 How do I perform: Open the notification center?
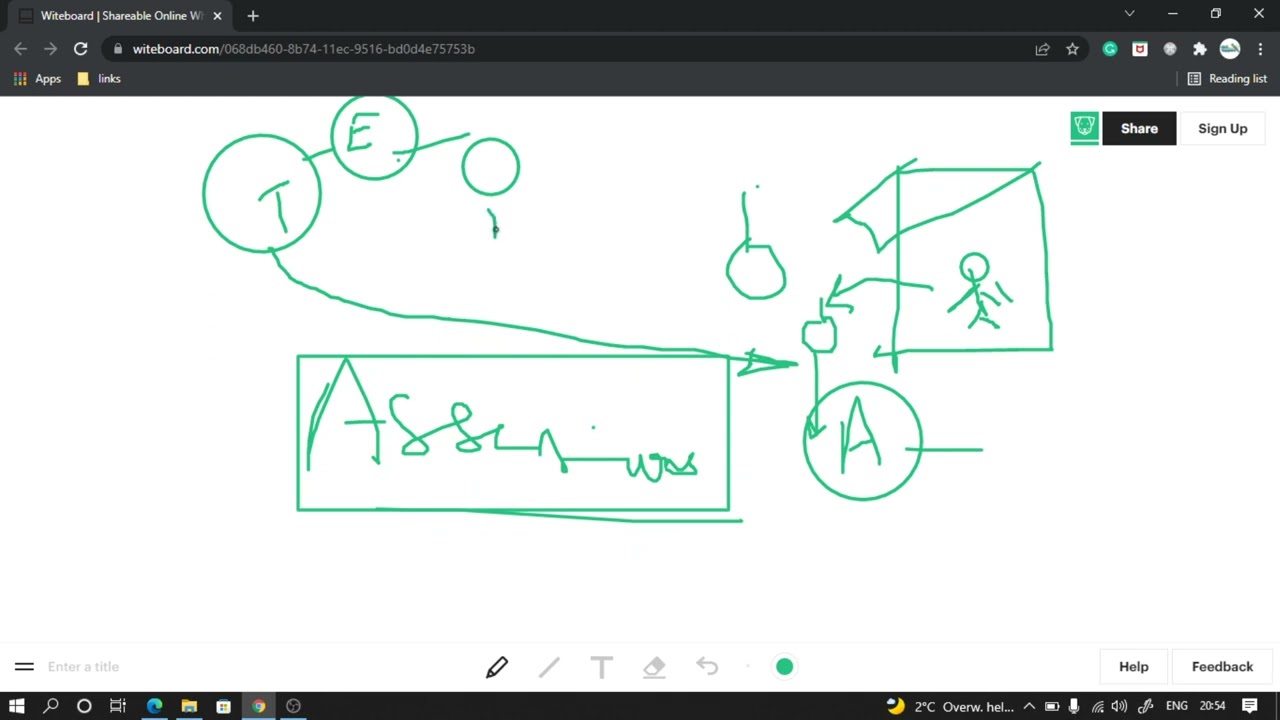[1250, 706]
